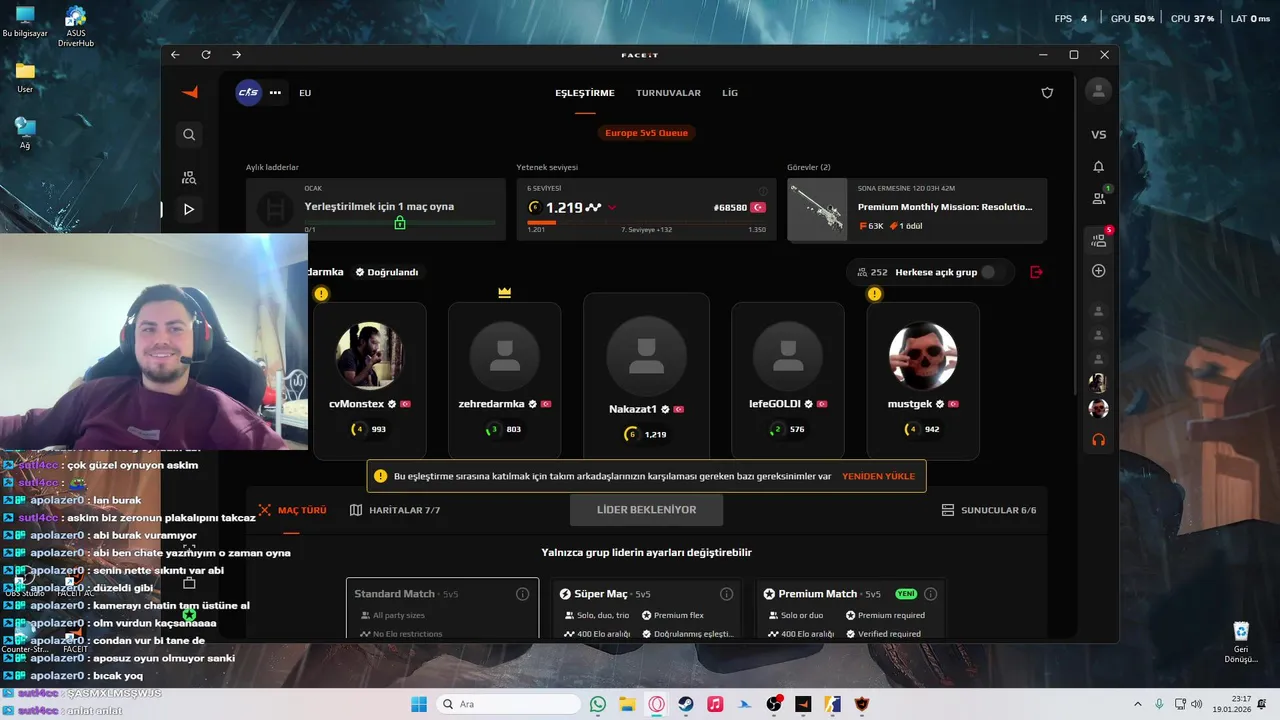The image size is (1280, 720).
Task: Open OBS Studio from the taskbar
Action: (774, 704)
